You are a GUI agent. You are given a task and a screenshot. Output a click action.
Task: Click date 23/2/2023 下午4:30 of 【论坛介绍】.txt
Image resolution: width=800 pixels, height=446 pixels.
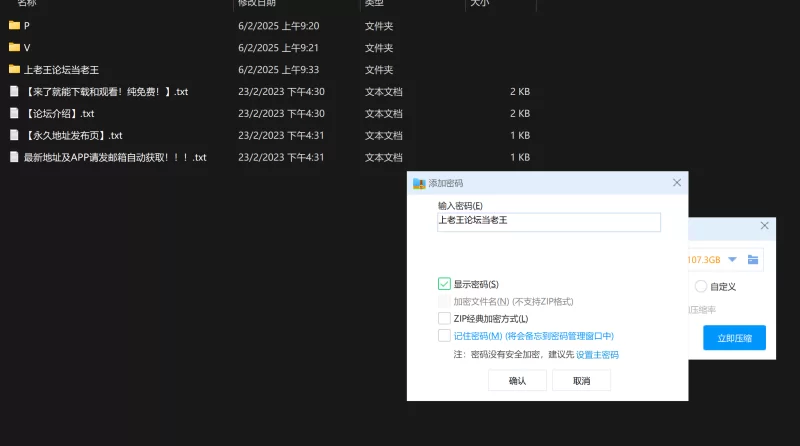click(x=281, y=113)
